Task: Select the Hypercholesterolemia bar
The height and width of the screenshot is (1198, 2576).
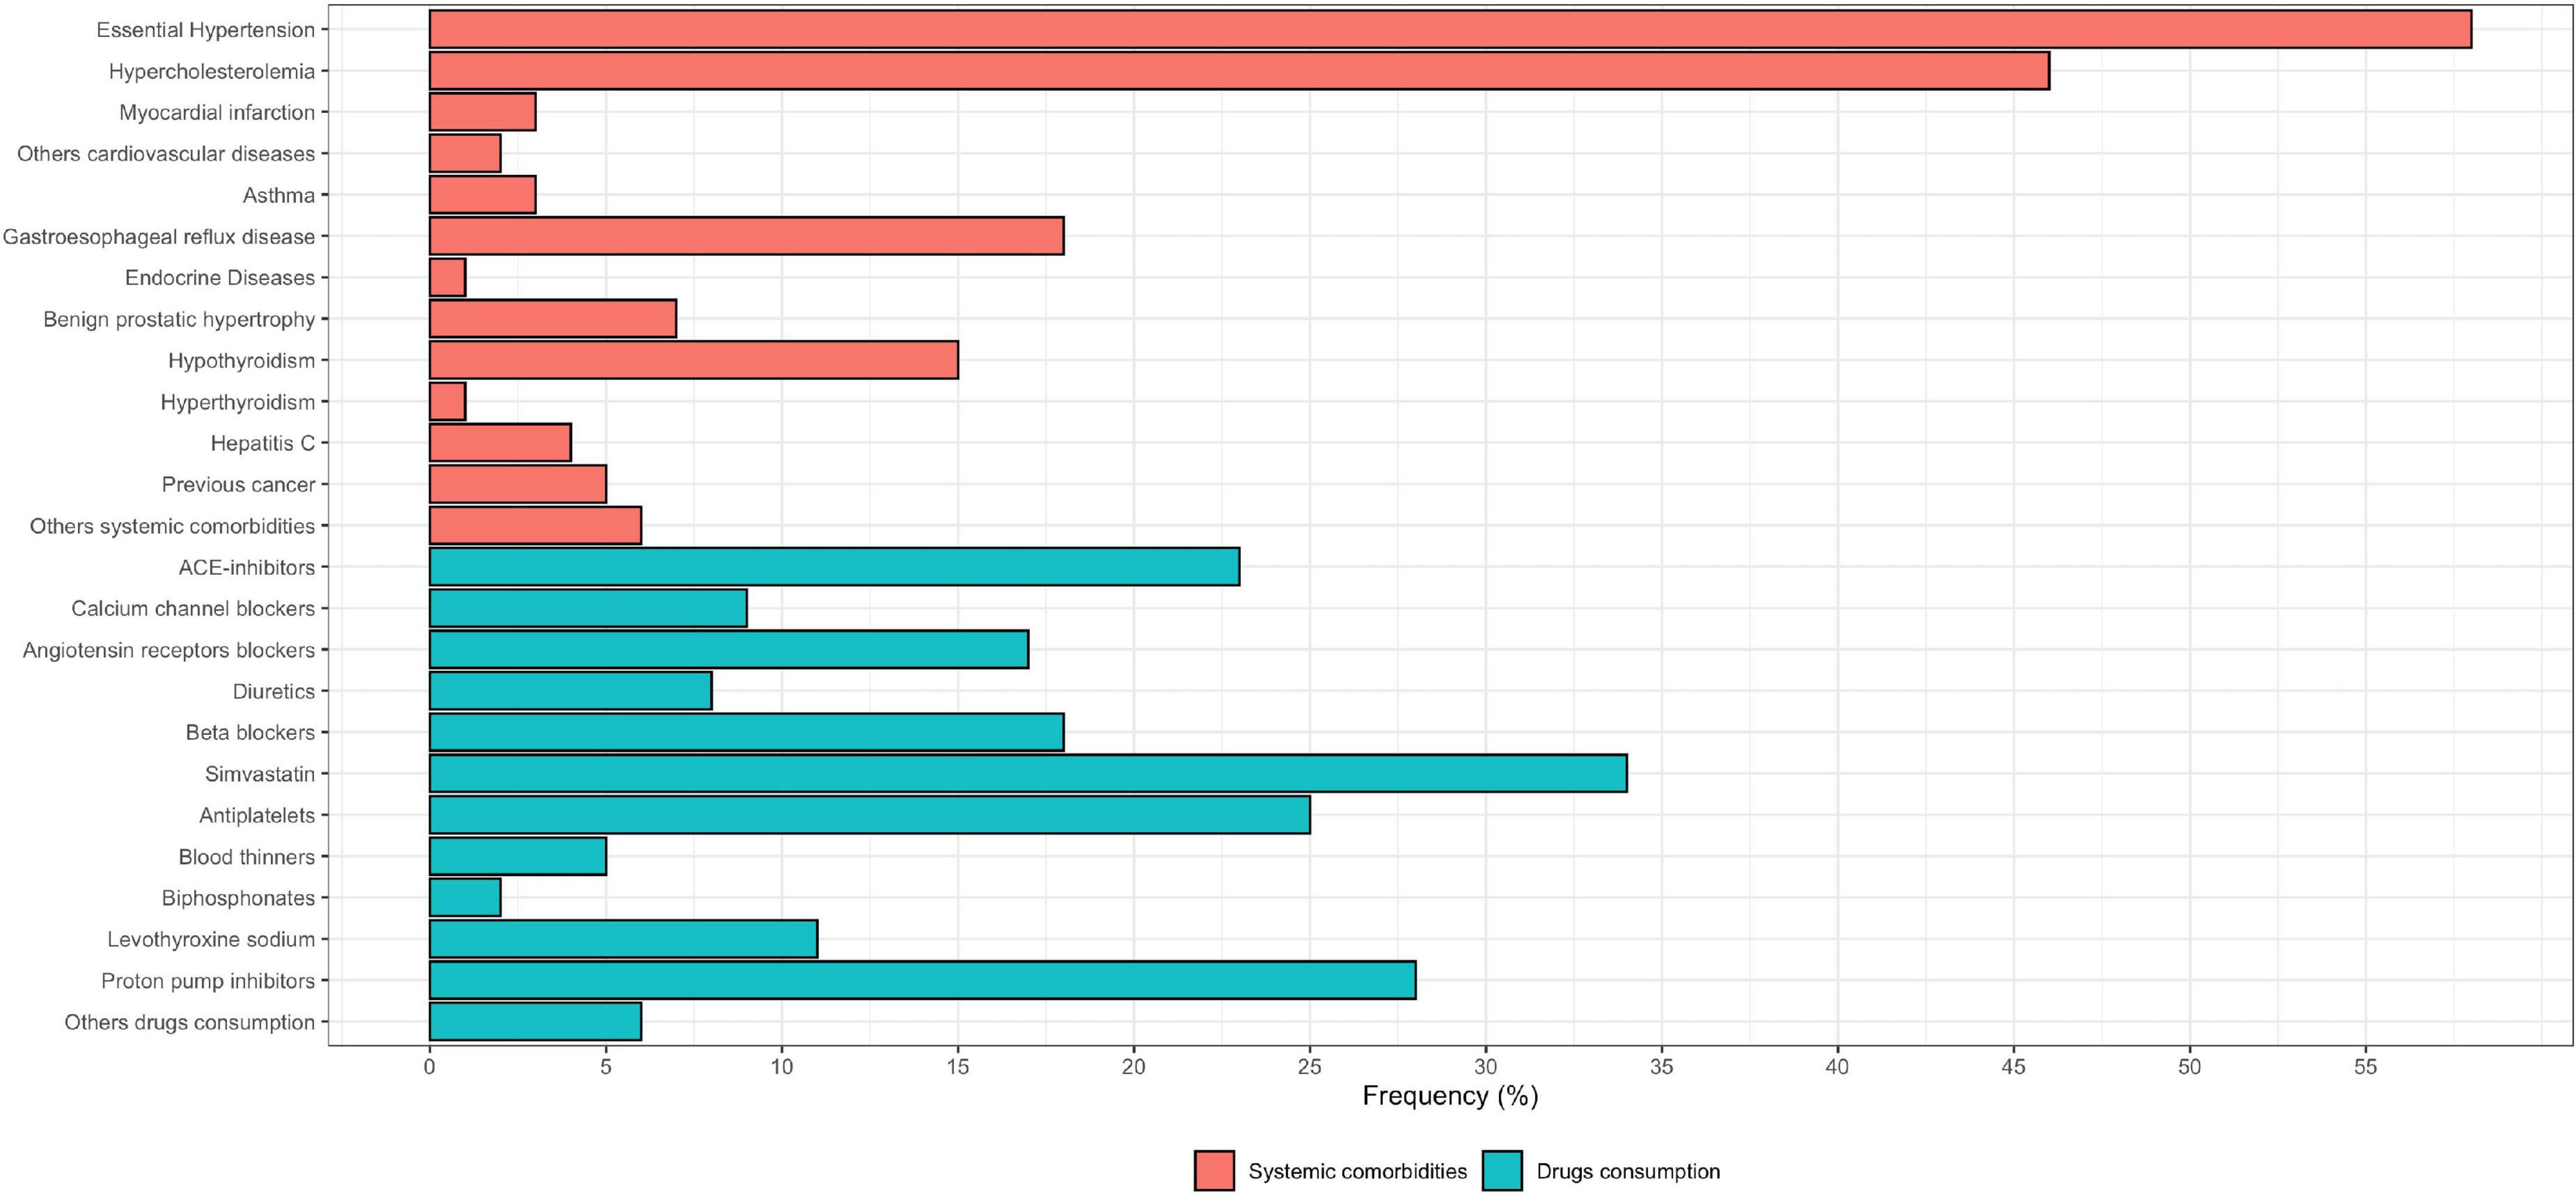Action: coord(1239,71)
